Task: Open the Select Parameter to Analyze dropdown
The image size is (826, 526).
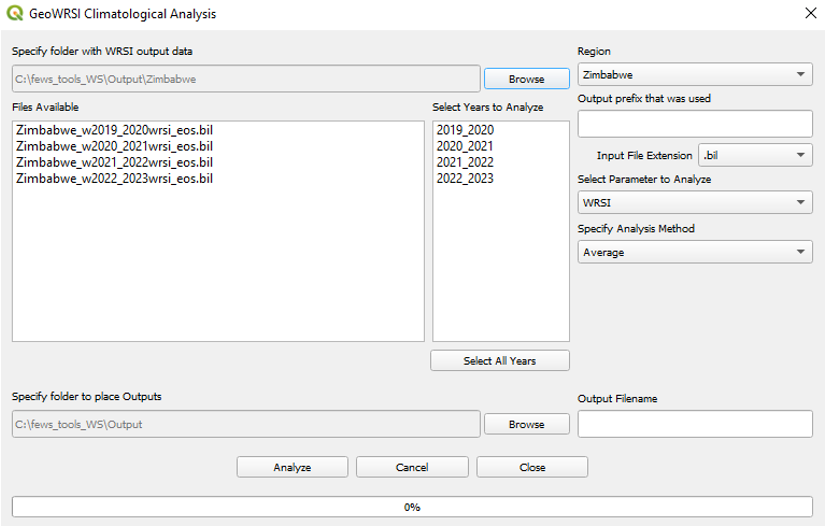Action: point(694,203)
